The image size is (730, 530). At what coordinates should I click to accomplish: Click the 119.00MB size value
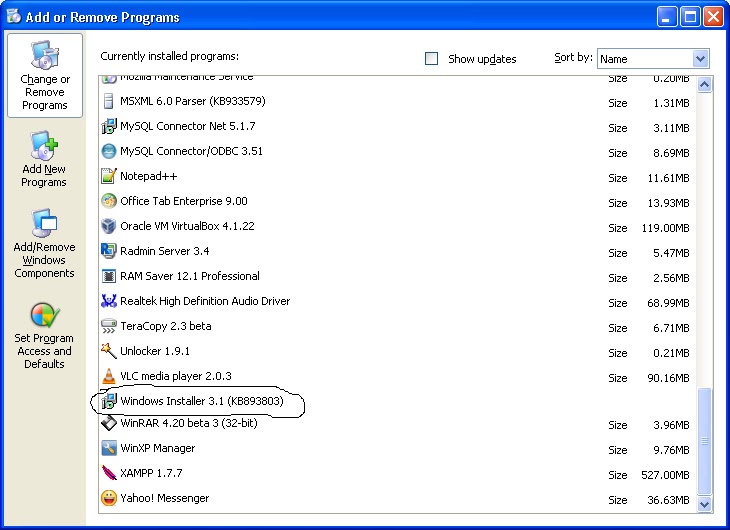tap(665, 228)
